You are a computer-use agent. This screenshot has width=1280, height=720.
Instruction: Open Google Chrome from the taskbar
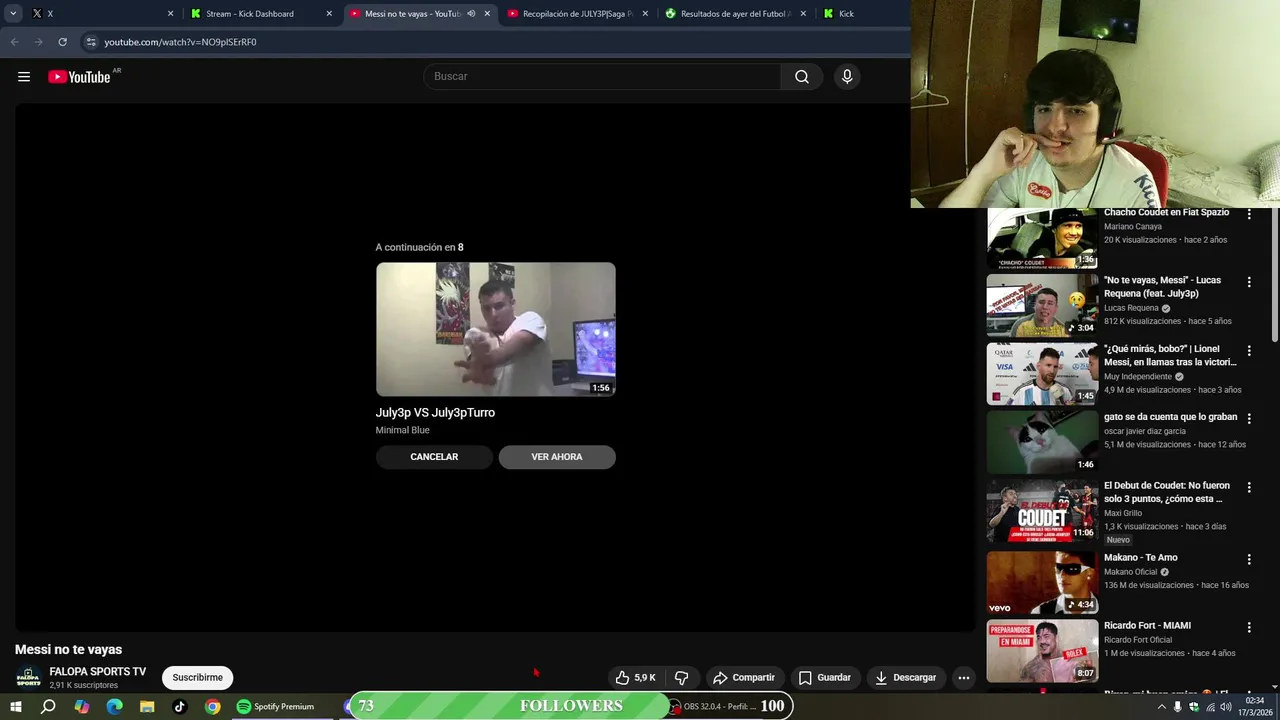pyautogui.click(x=213, y=706)
